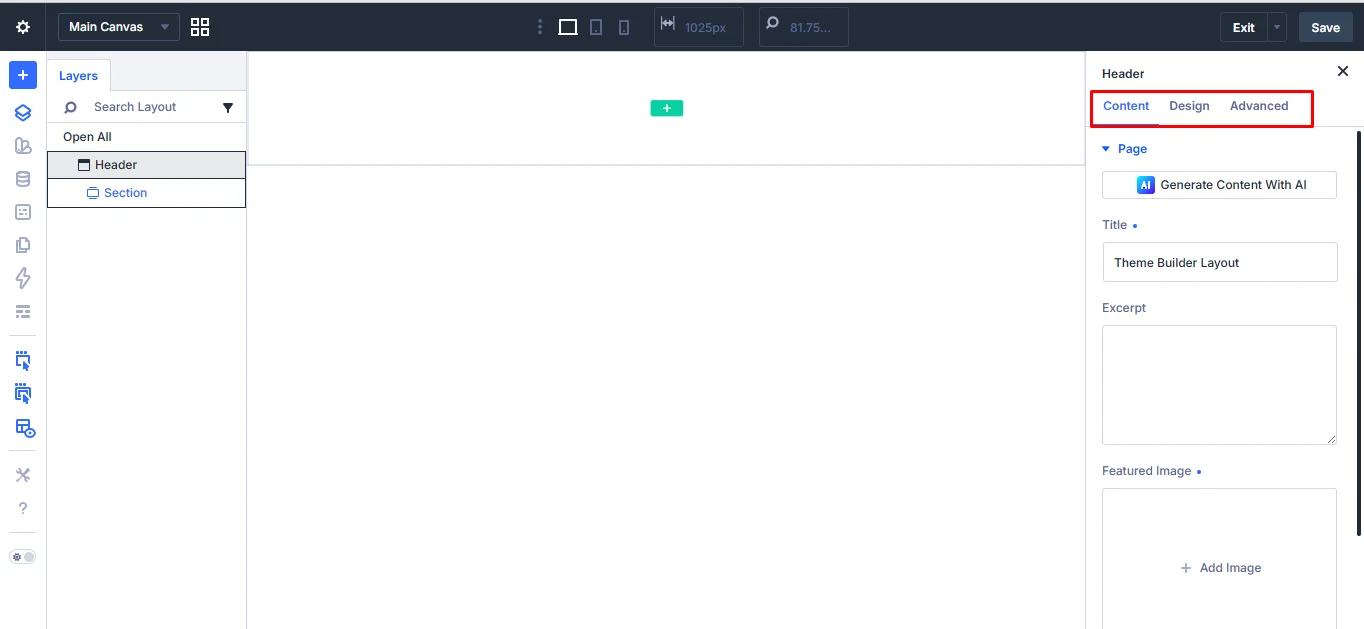Click the Search Layout field
1364x629 pixels.
135,107
